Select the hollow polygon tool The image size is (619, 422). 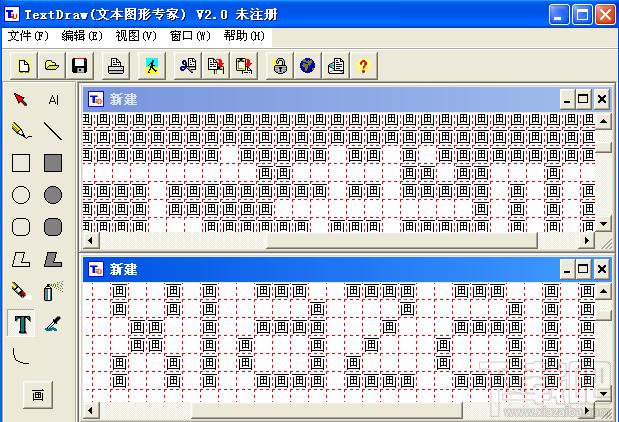[x=21, y=259]
